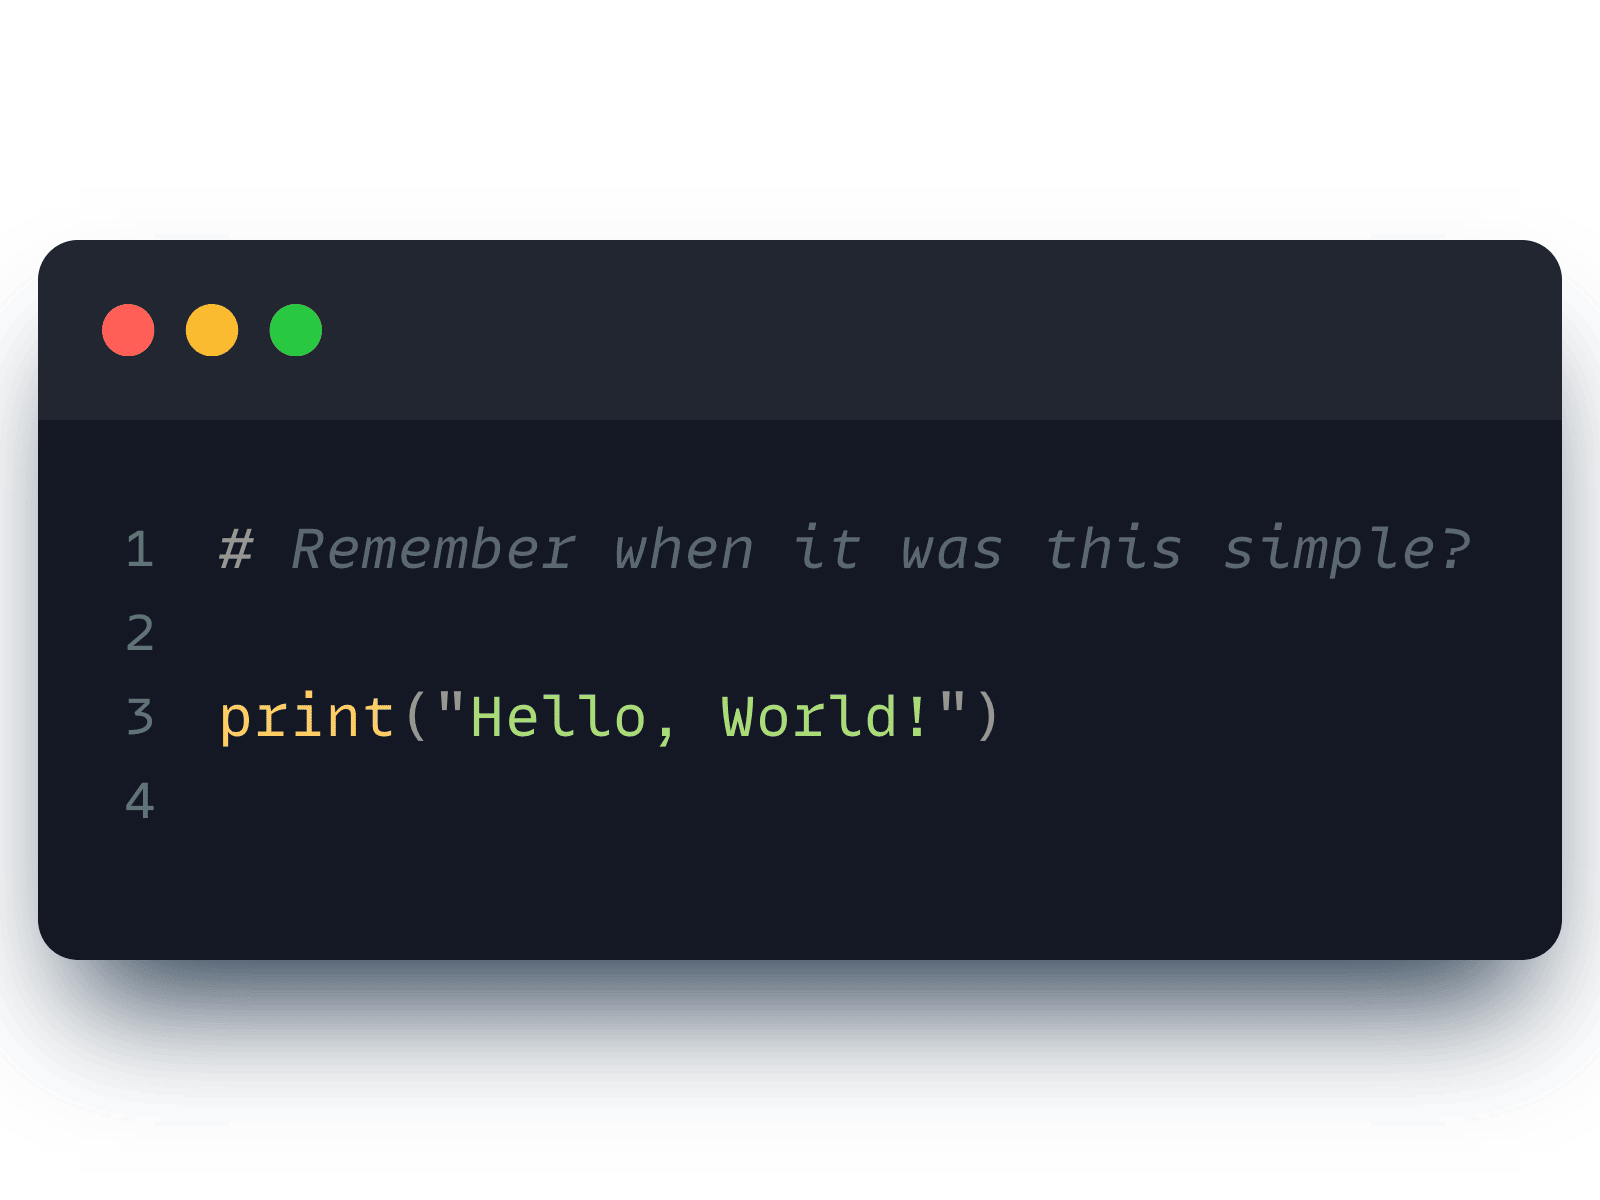Click the empty window title bar

point(900,330)
